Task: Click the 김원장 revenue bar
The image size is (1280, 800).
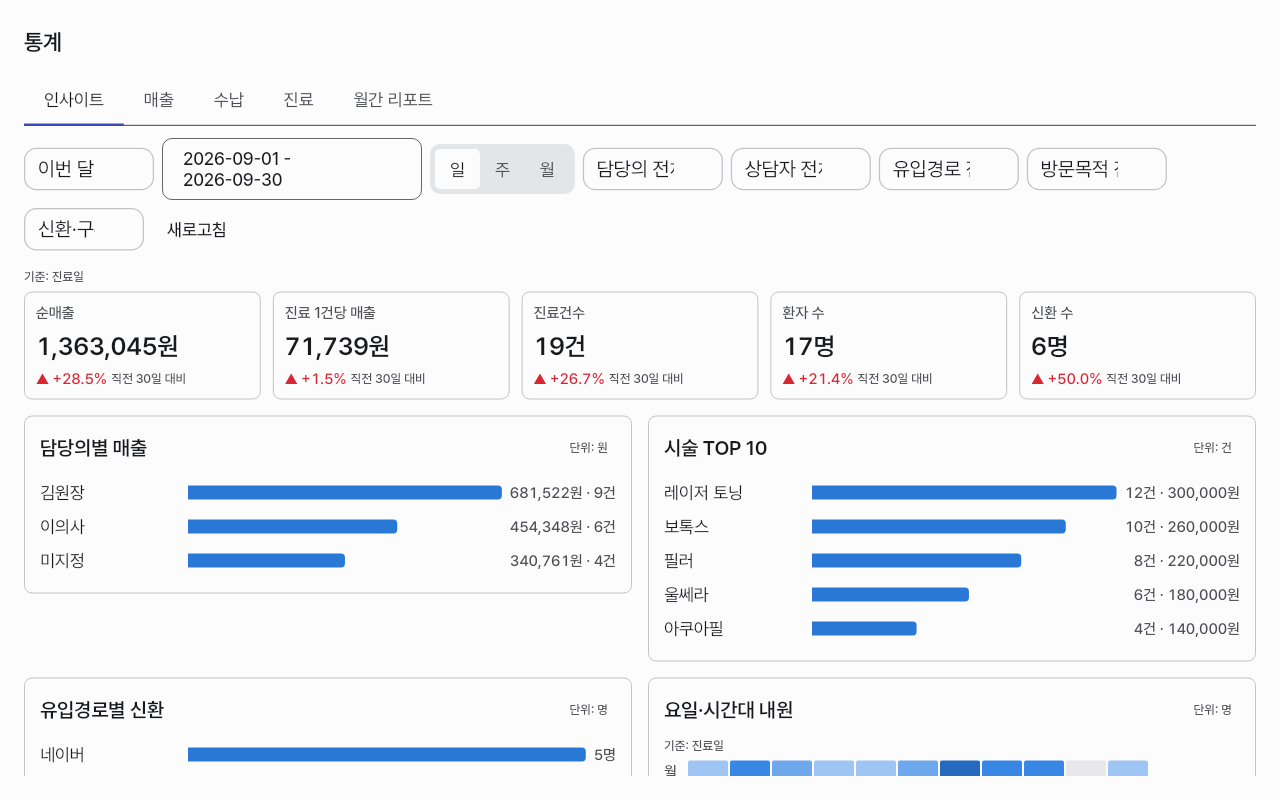Action: pos(345,492)
